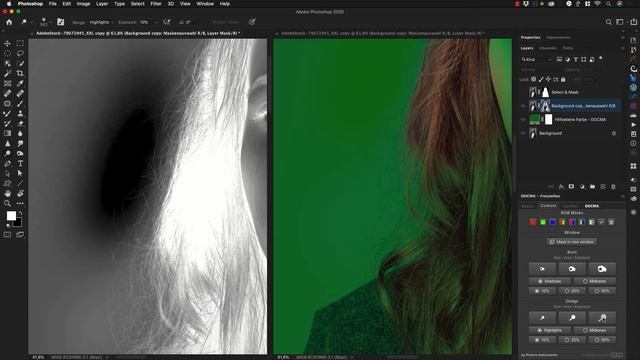The height and width of the screenshot is (360, 640).
Task: Open the workspace switcher in options bar
Action: pos(620,22)
